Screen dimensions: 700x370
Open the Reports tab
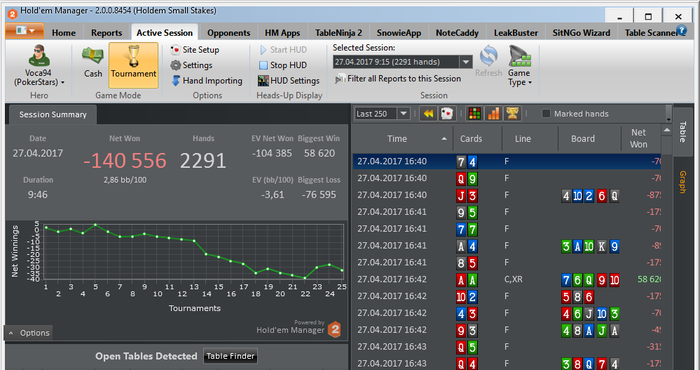106,33
